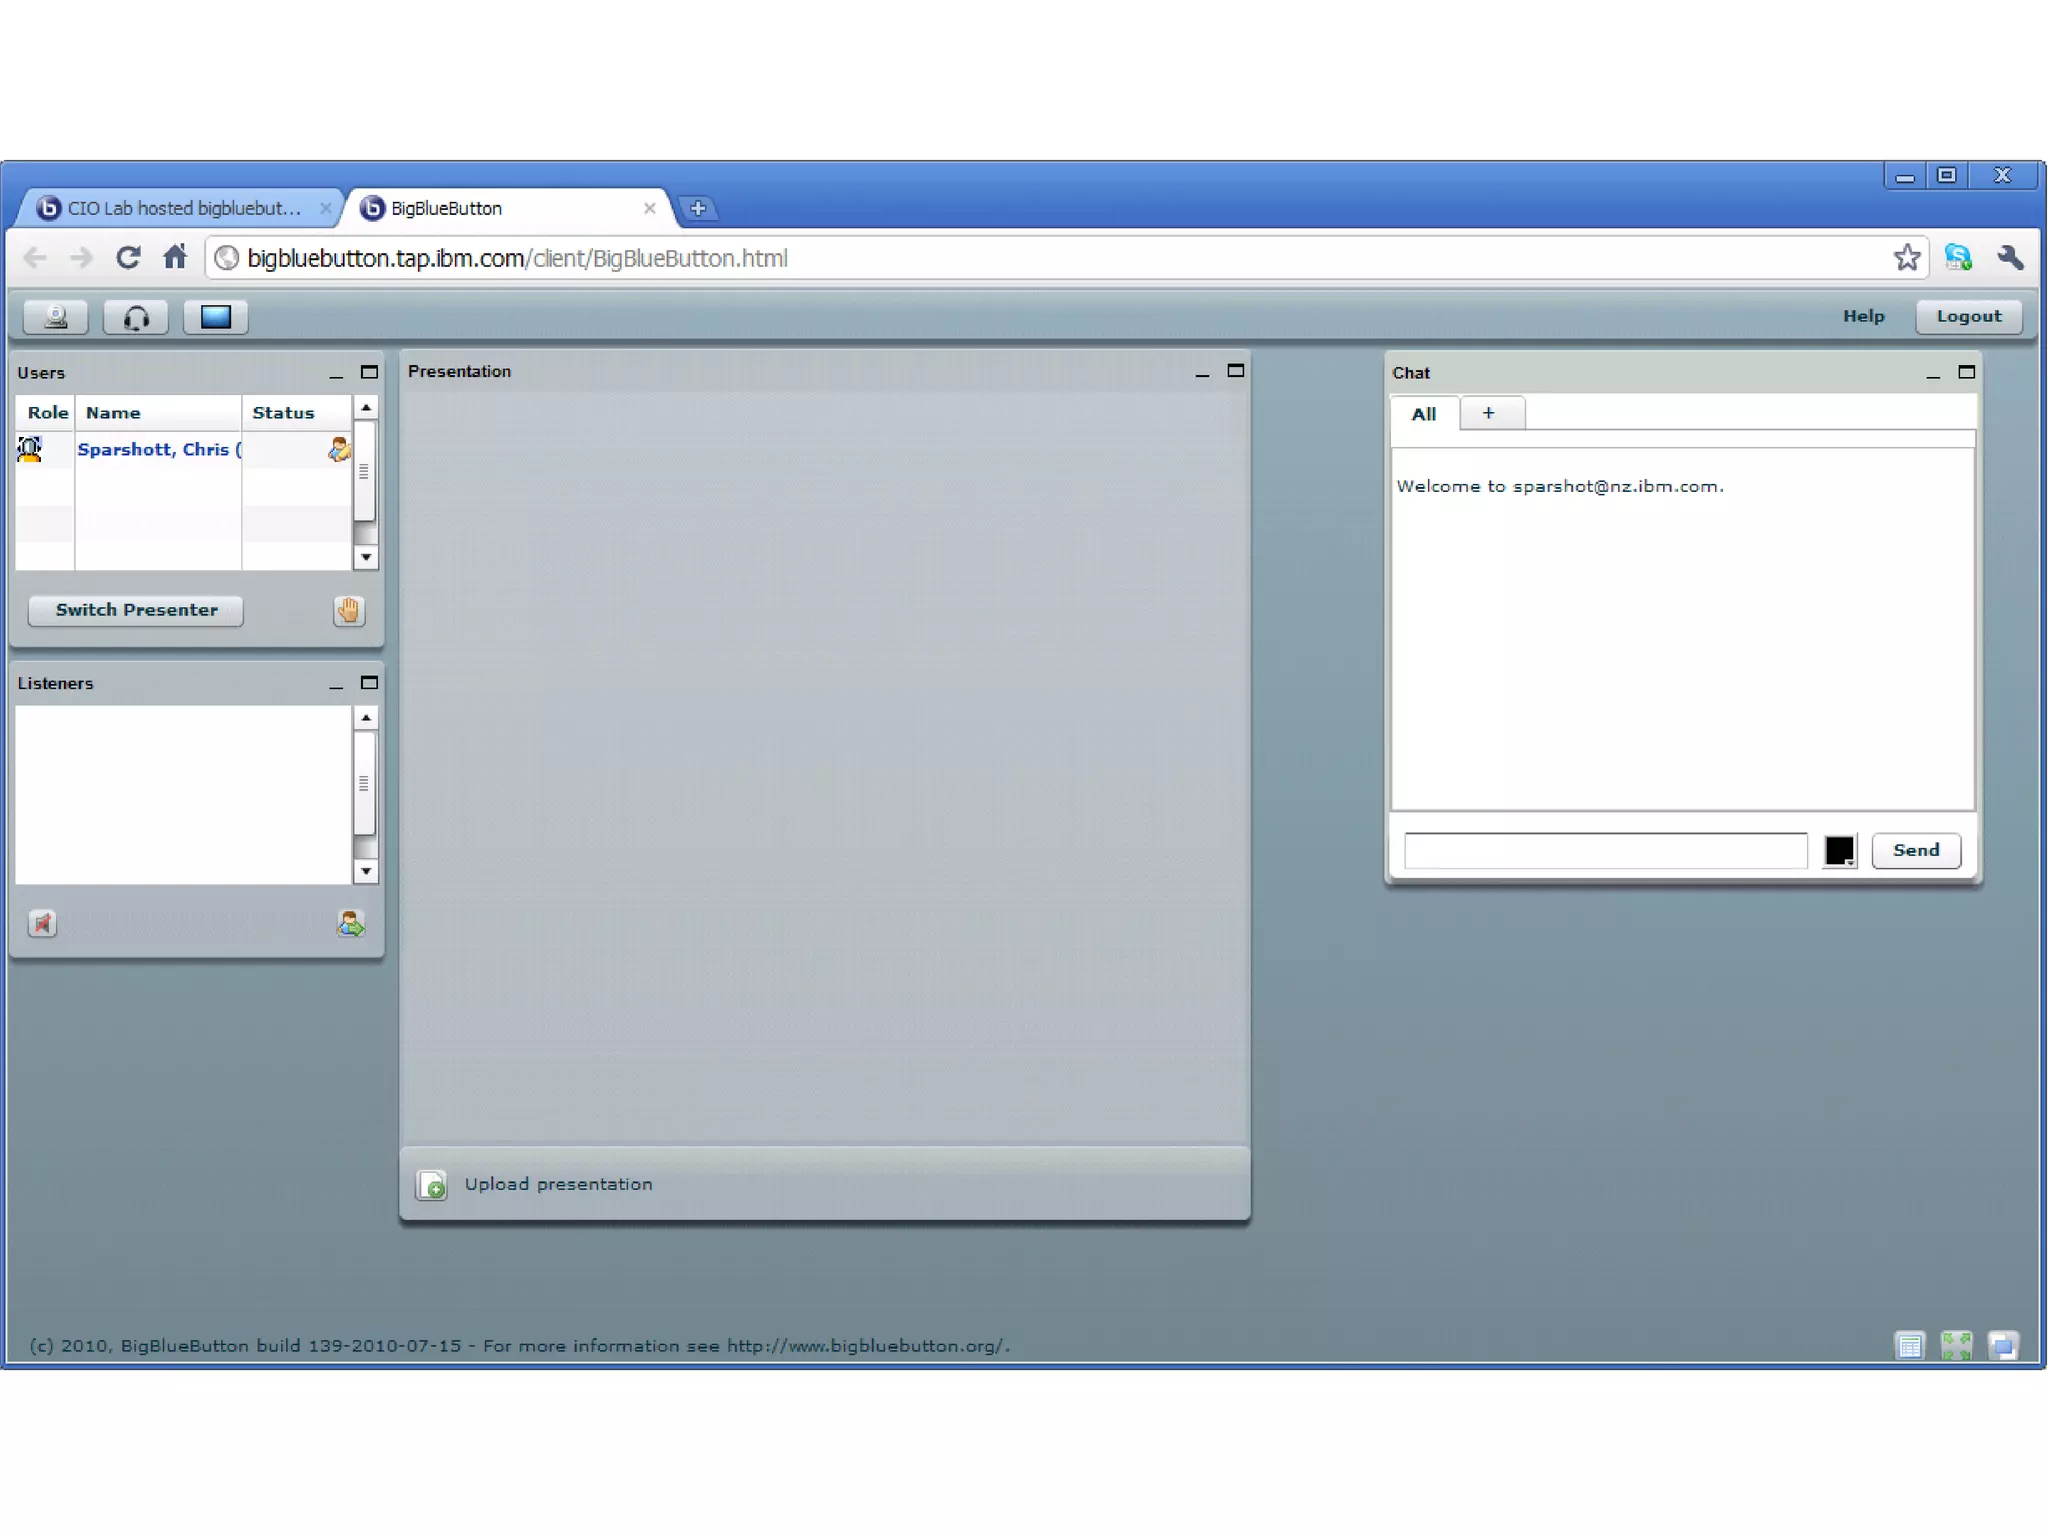Minimize the Users panel
The image size is (2048, 1535).
click(336, 373)
